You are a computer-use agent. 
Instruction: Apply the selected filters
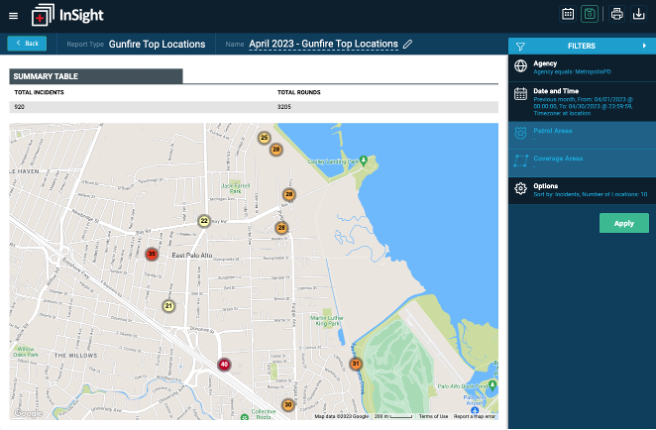[x=624, y=223]
